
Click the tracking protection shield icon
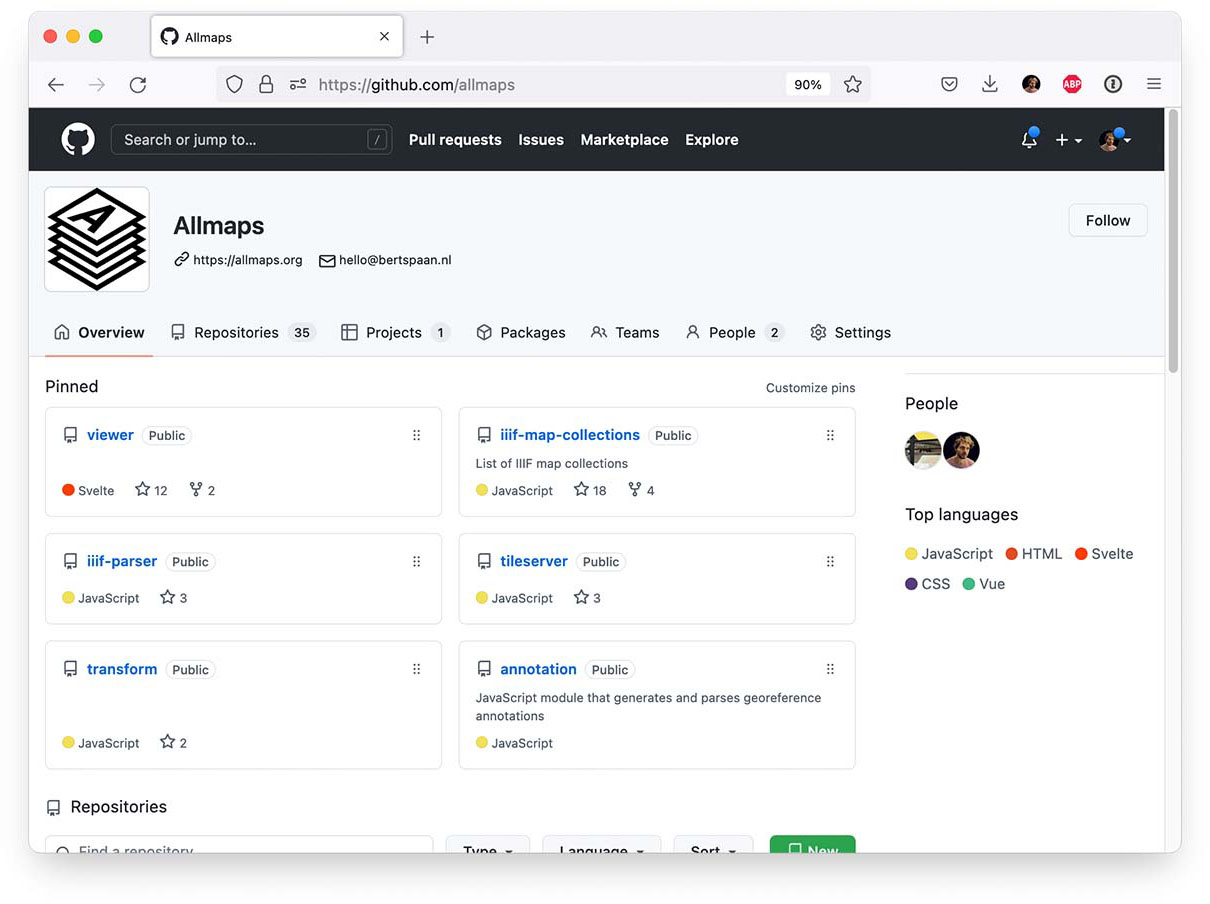(x=234, y=85)
